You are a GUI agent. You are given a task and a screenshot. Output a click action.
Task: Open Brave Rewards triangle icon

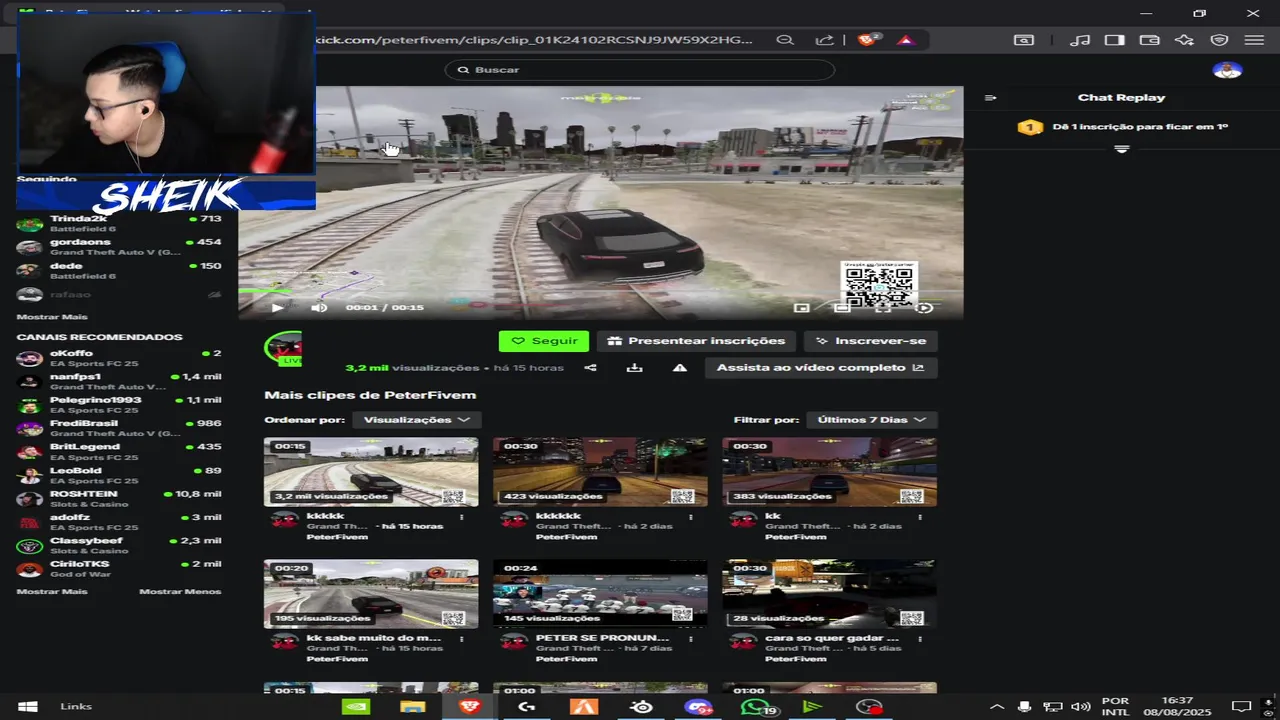tap(905, 40)
